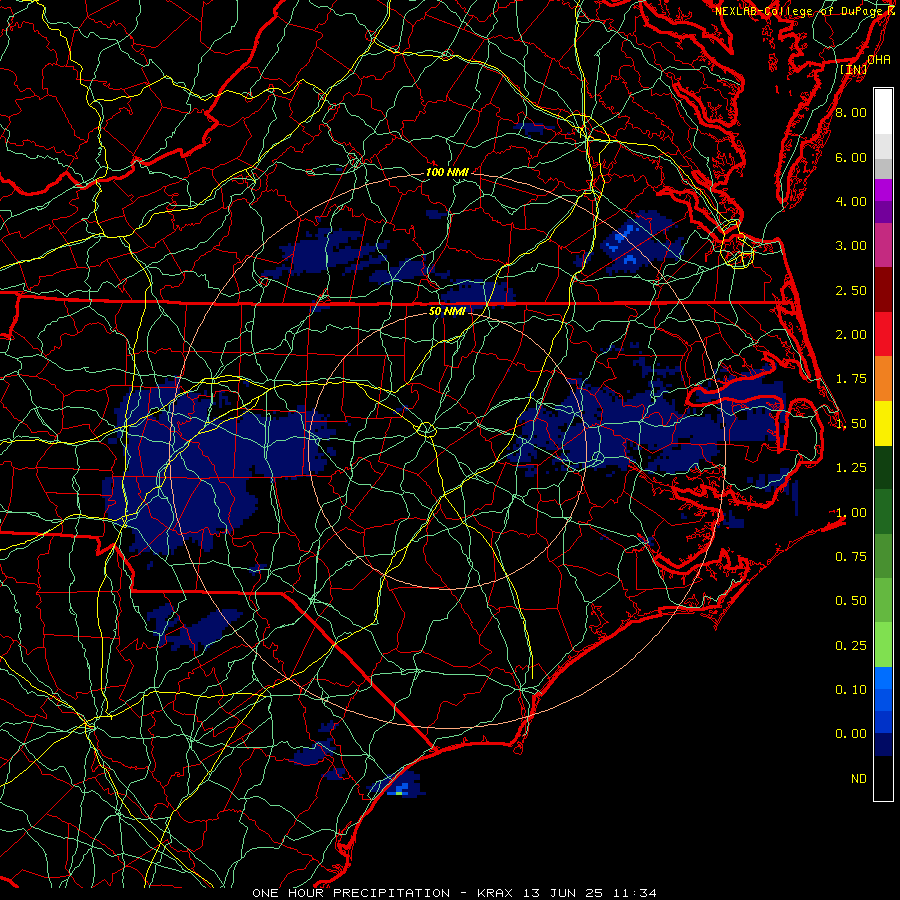
Task: Click the light green swatch beside 0.50
Action: coord(883,600)
